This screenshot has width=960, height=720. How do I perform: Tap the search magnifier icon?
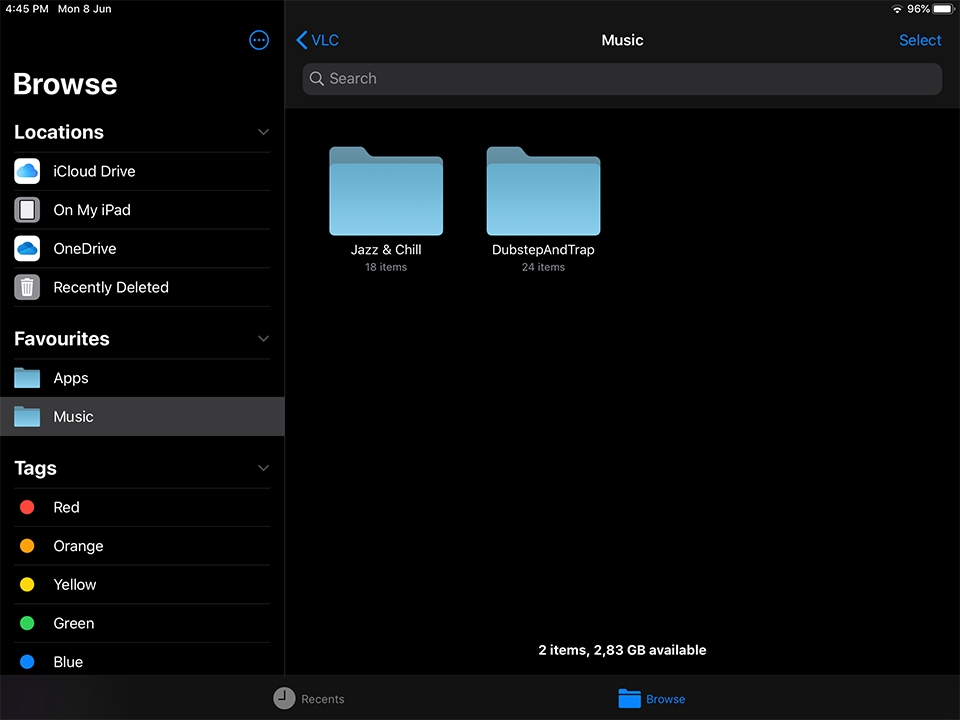point(317,78)
